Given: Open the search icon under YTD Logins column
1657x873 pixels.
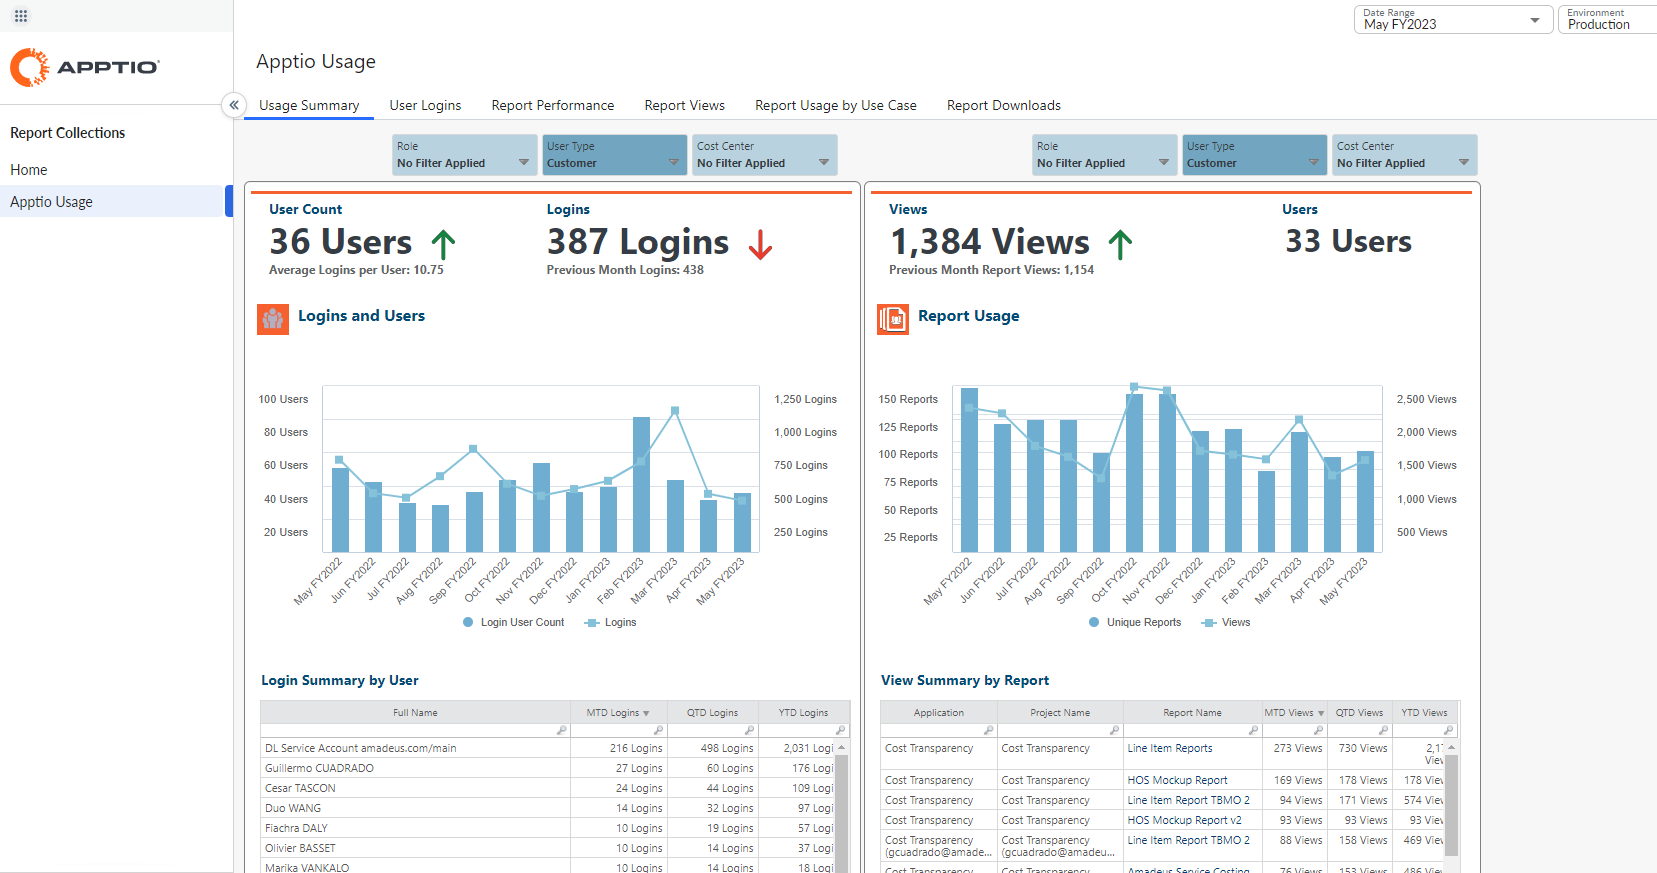Looking at the screenshot, I should (841, 731).
